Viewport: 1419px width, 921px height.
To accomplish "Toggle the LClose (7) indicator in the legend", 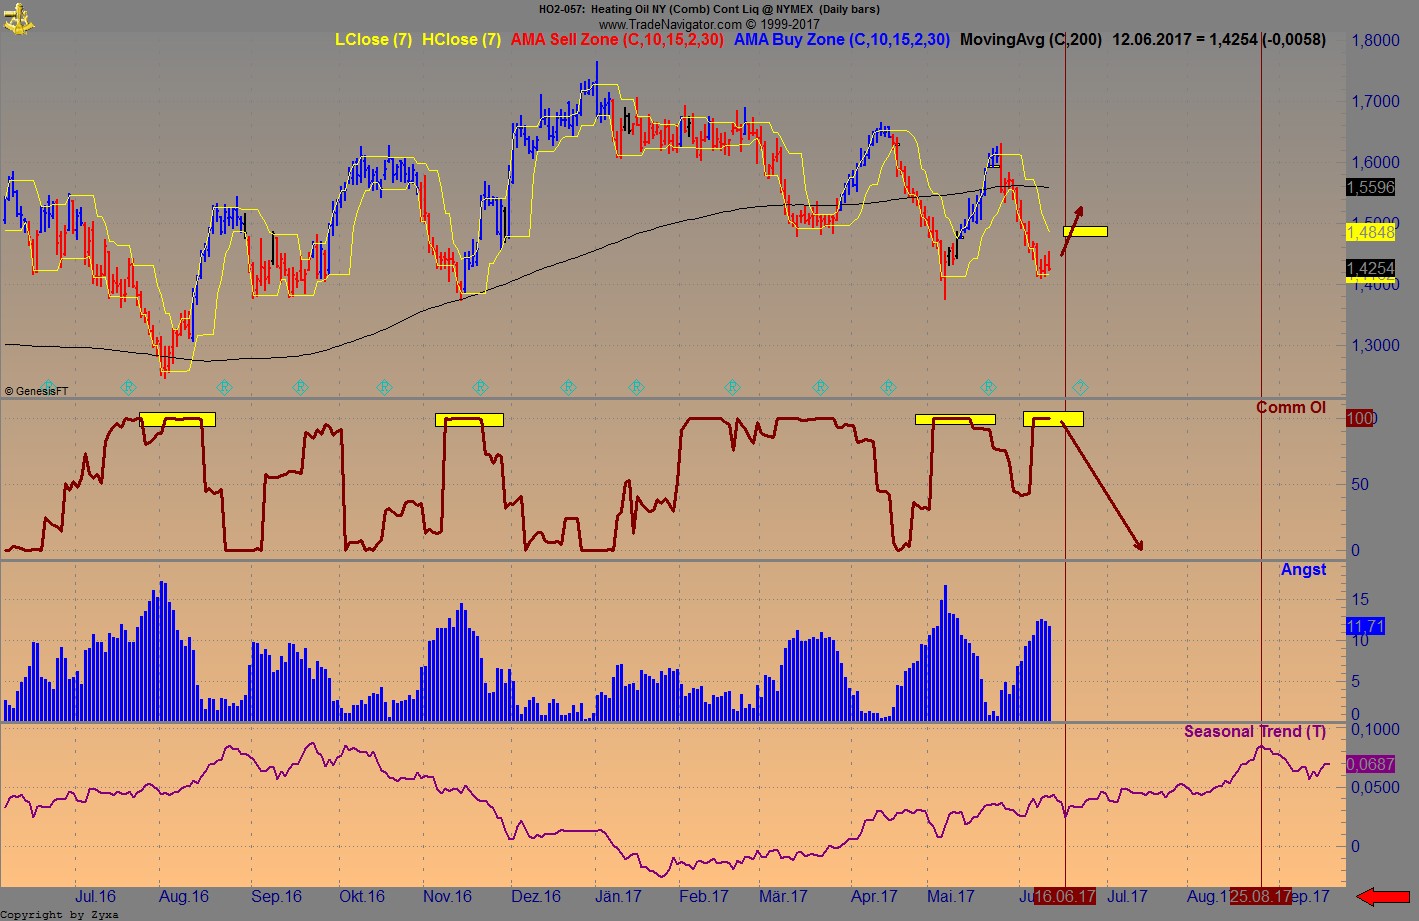I will (x=374, y=40).
